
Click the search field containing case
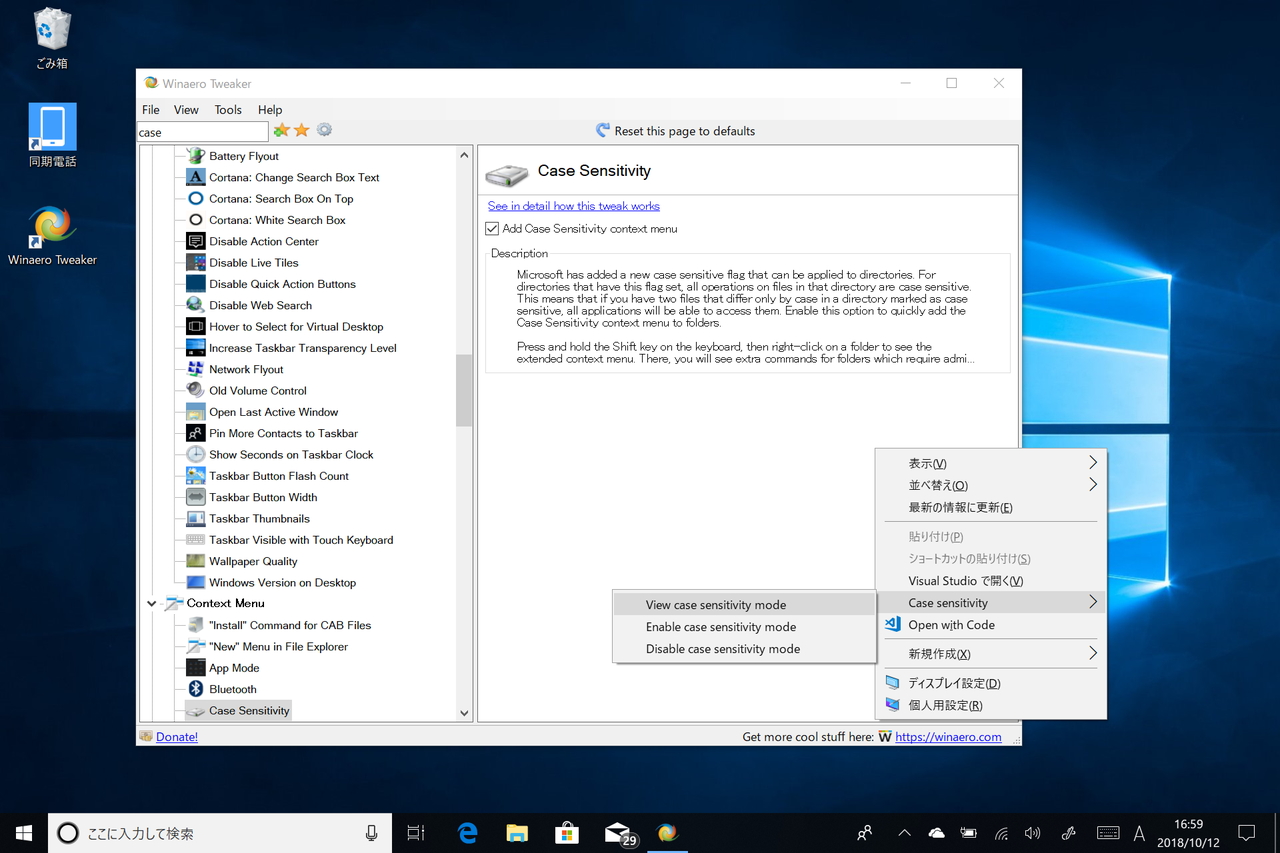[x=203, y=132]
